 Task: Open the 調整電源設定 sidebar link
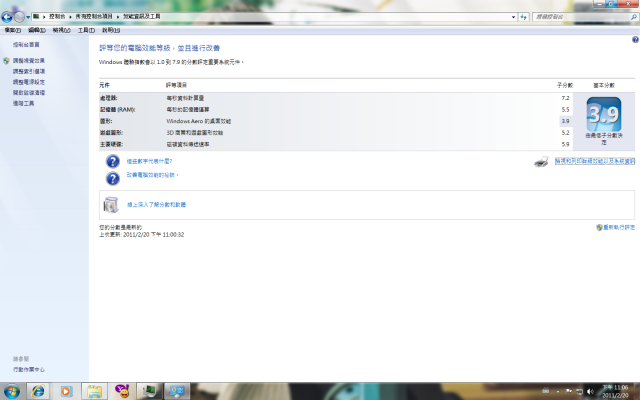click(x=29, y=82)
